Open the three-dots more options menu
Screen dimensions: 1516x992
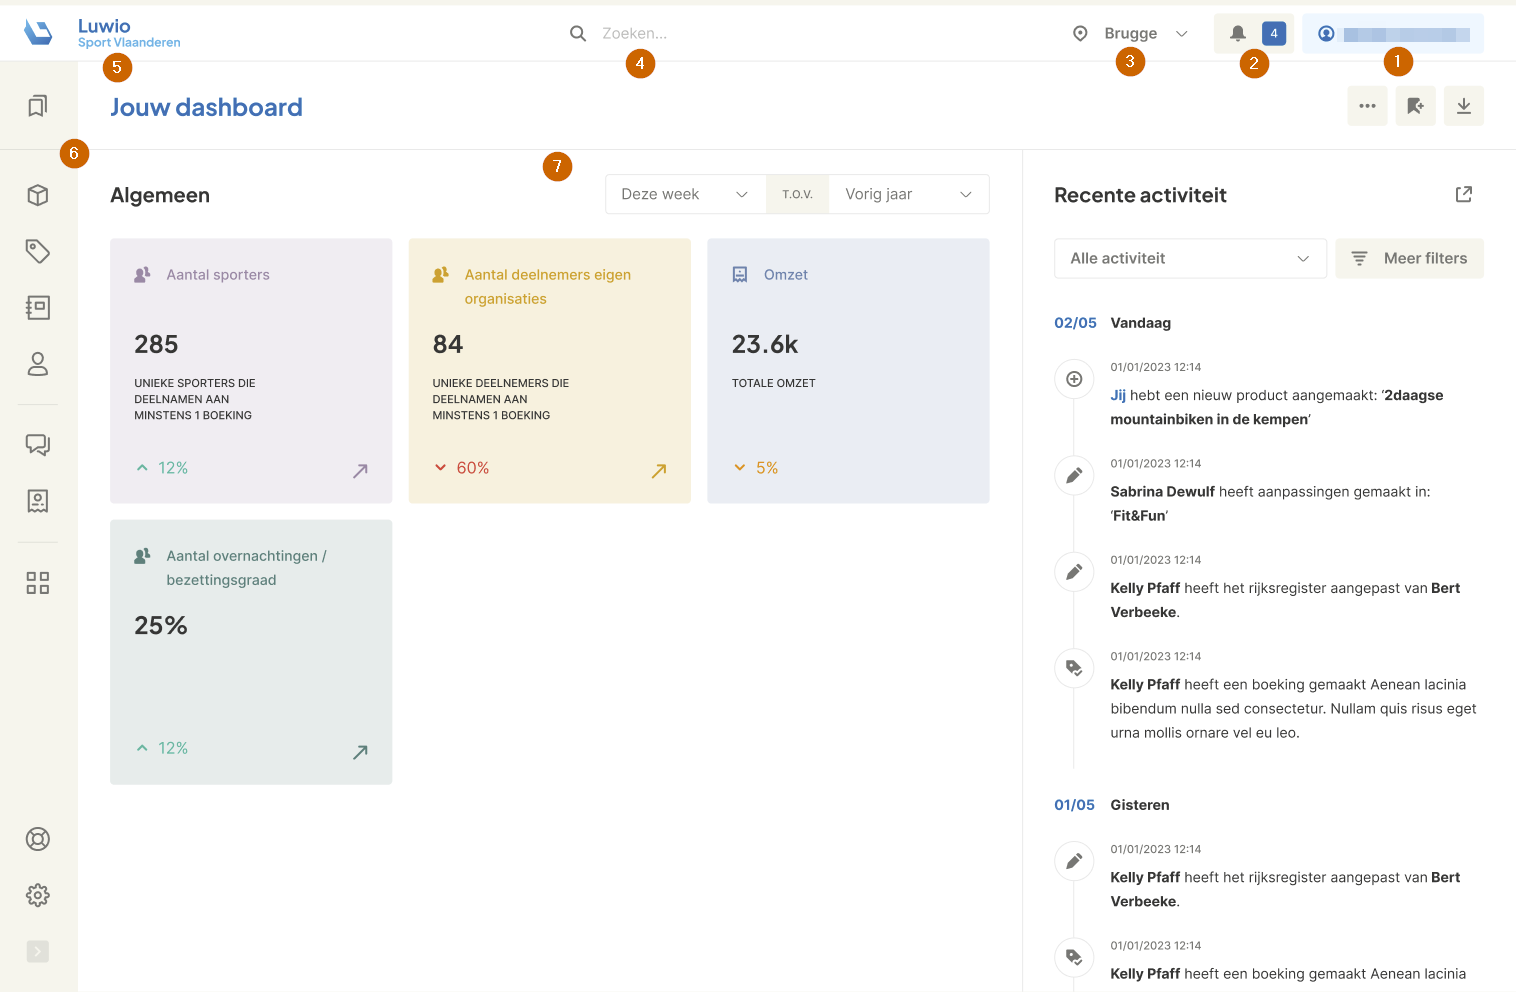pyautogui.click(x=1367, y=106)
